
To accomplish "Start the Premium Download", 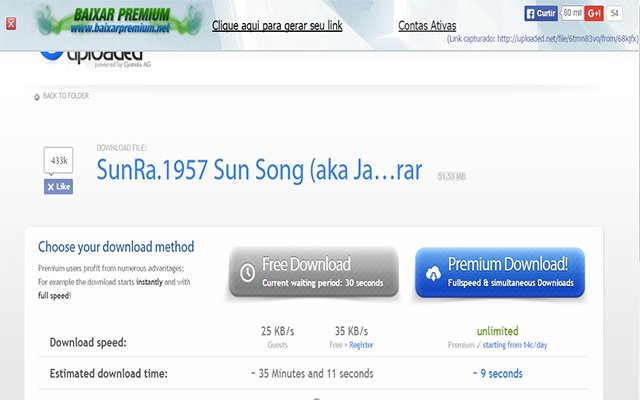I will tap(500, 272).
